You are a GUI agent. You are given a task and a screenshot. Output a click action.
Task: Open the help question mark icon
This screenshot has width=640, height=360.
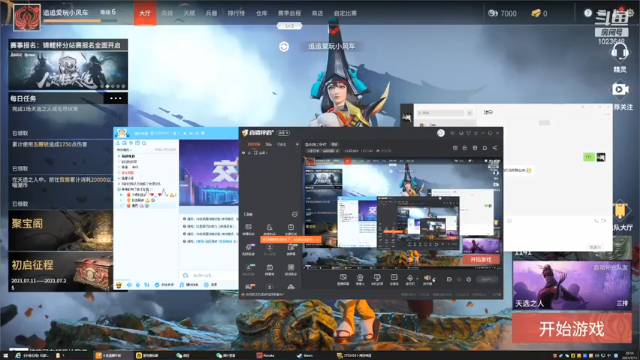coord(588,13)
